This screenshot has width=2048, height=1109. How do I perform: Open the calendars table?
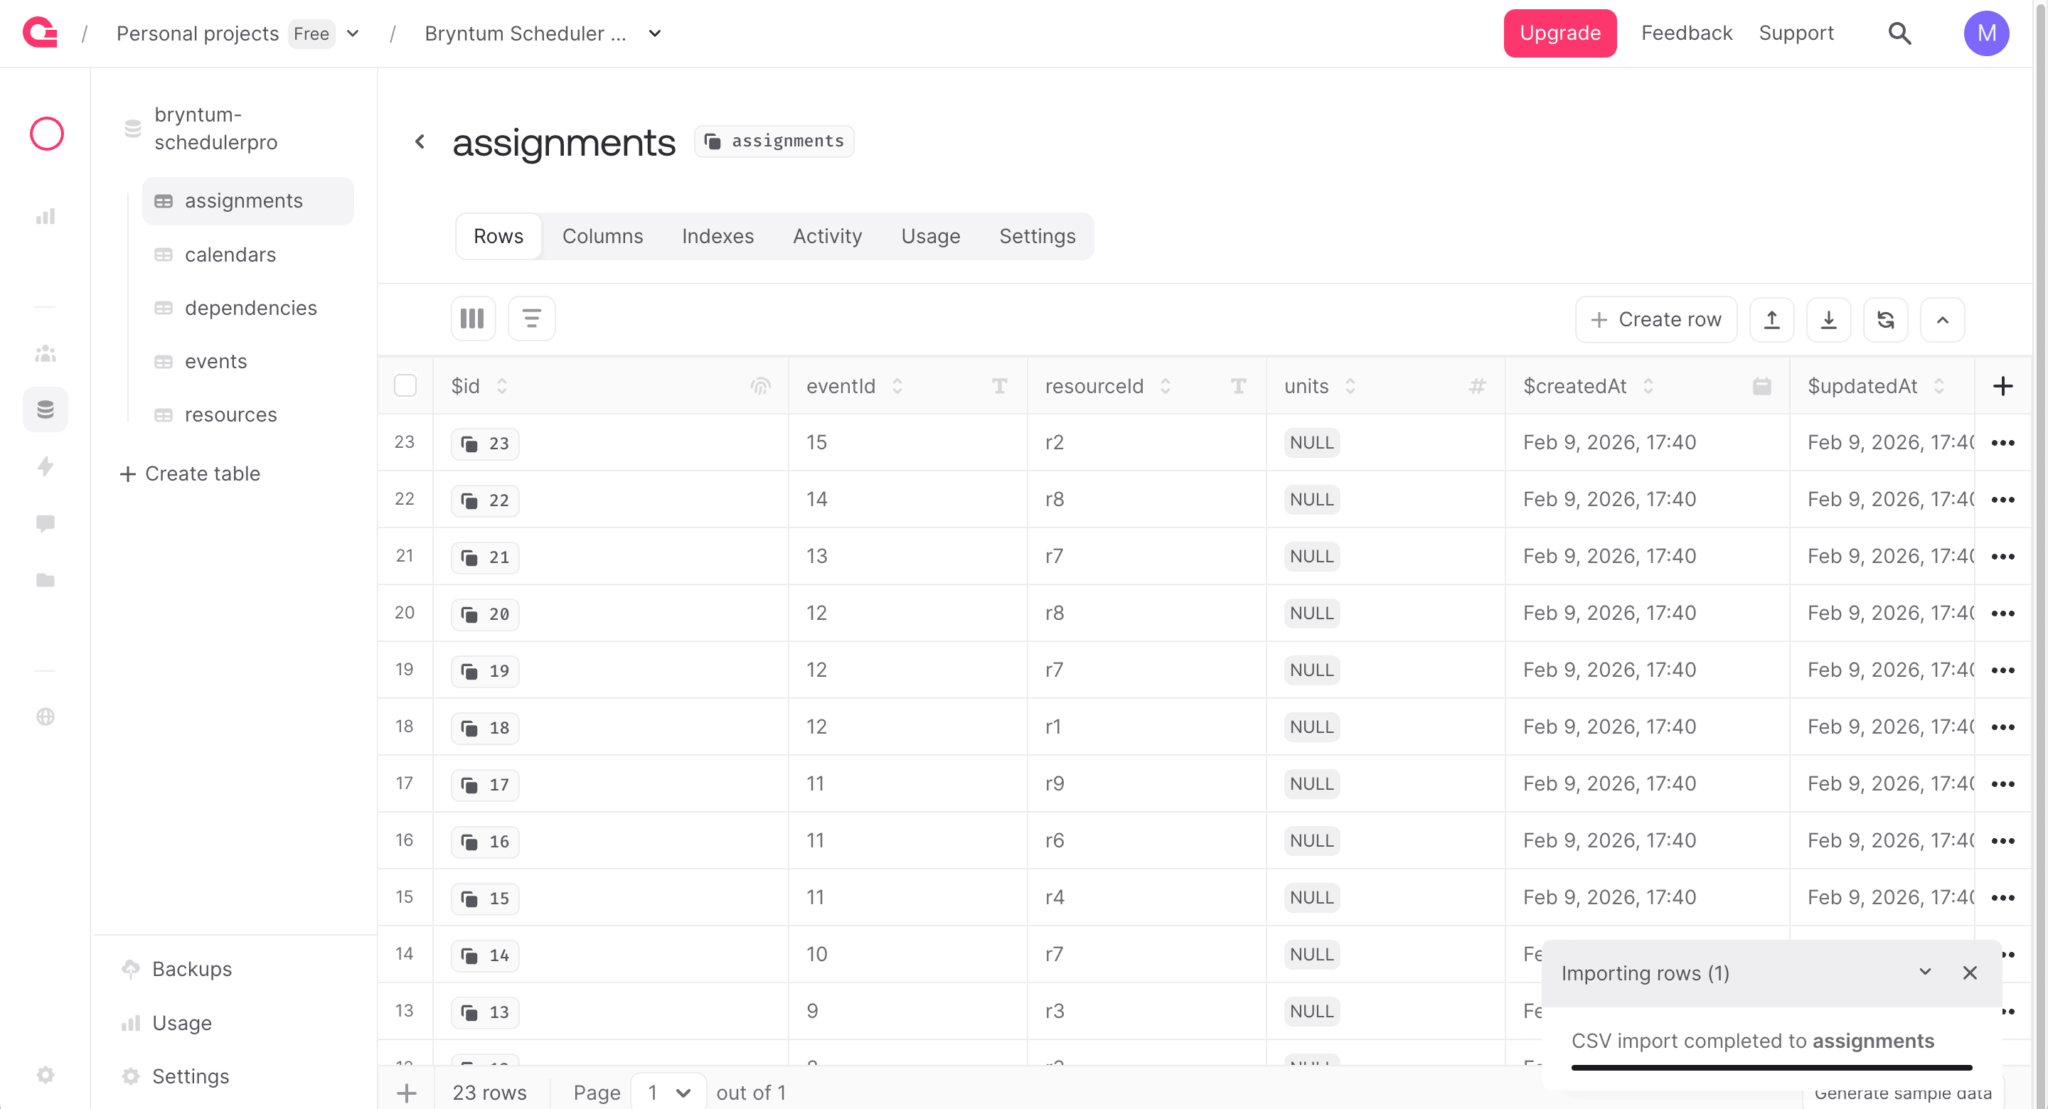[x=230, y=255]
